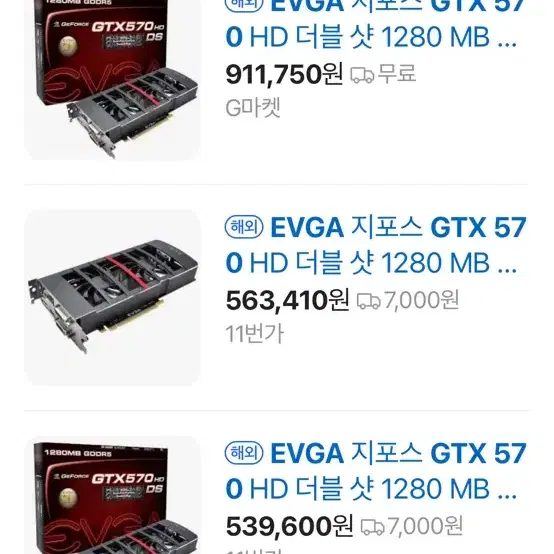Image resolution: width=554 pixels, height=554 pixels.
Task: Click 7,000원 shipping fee next to 563,410원
Action: (x=421, y=300)
